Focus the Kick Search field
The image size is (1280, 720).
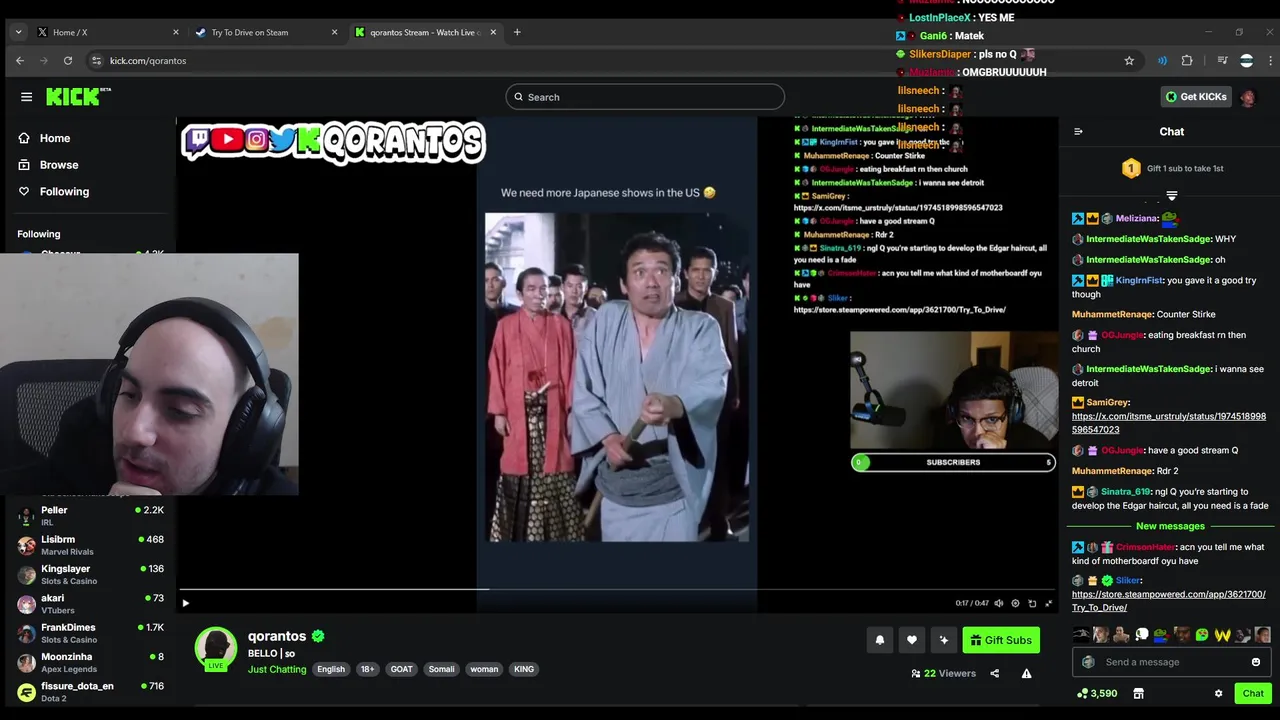(x=645, y=97)
